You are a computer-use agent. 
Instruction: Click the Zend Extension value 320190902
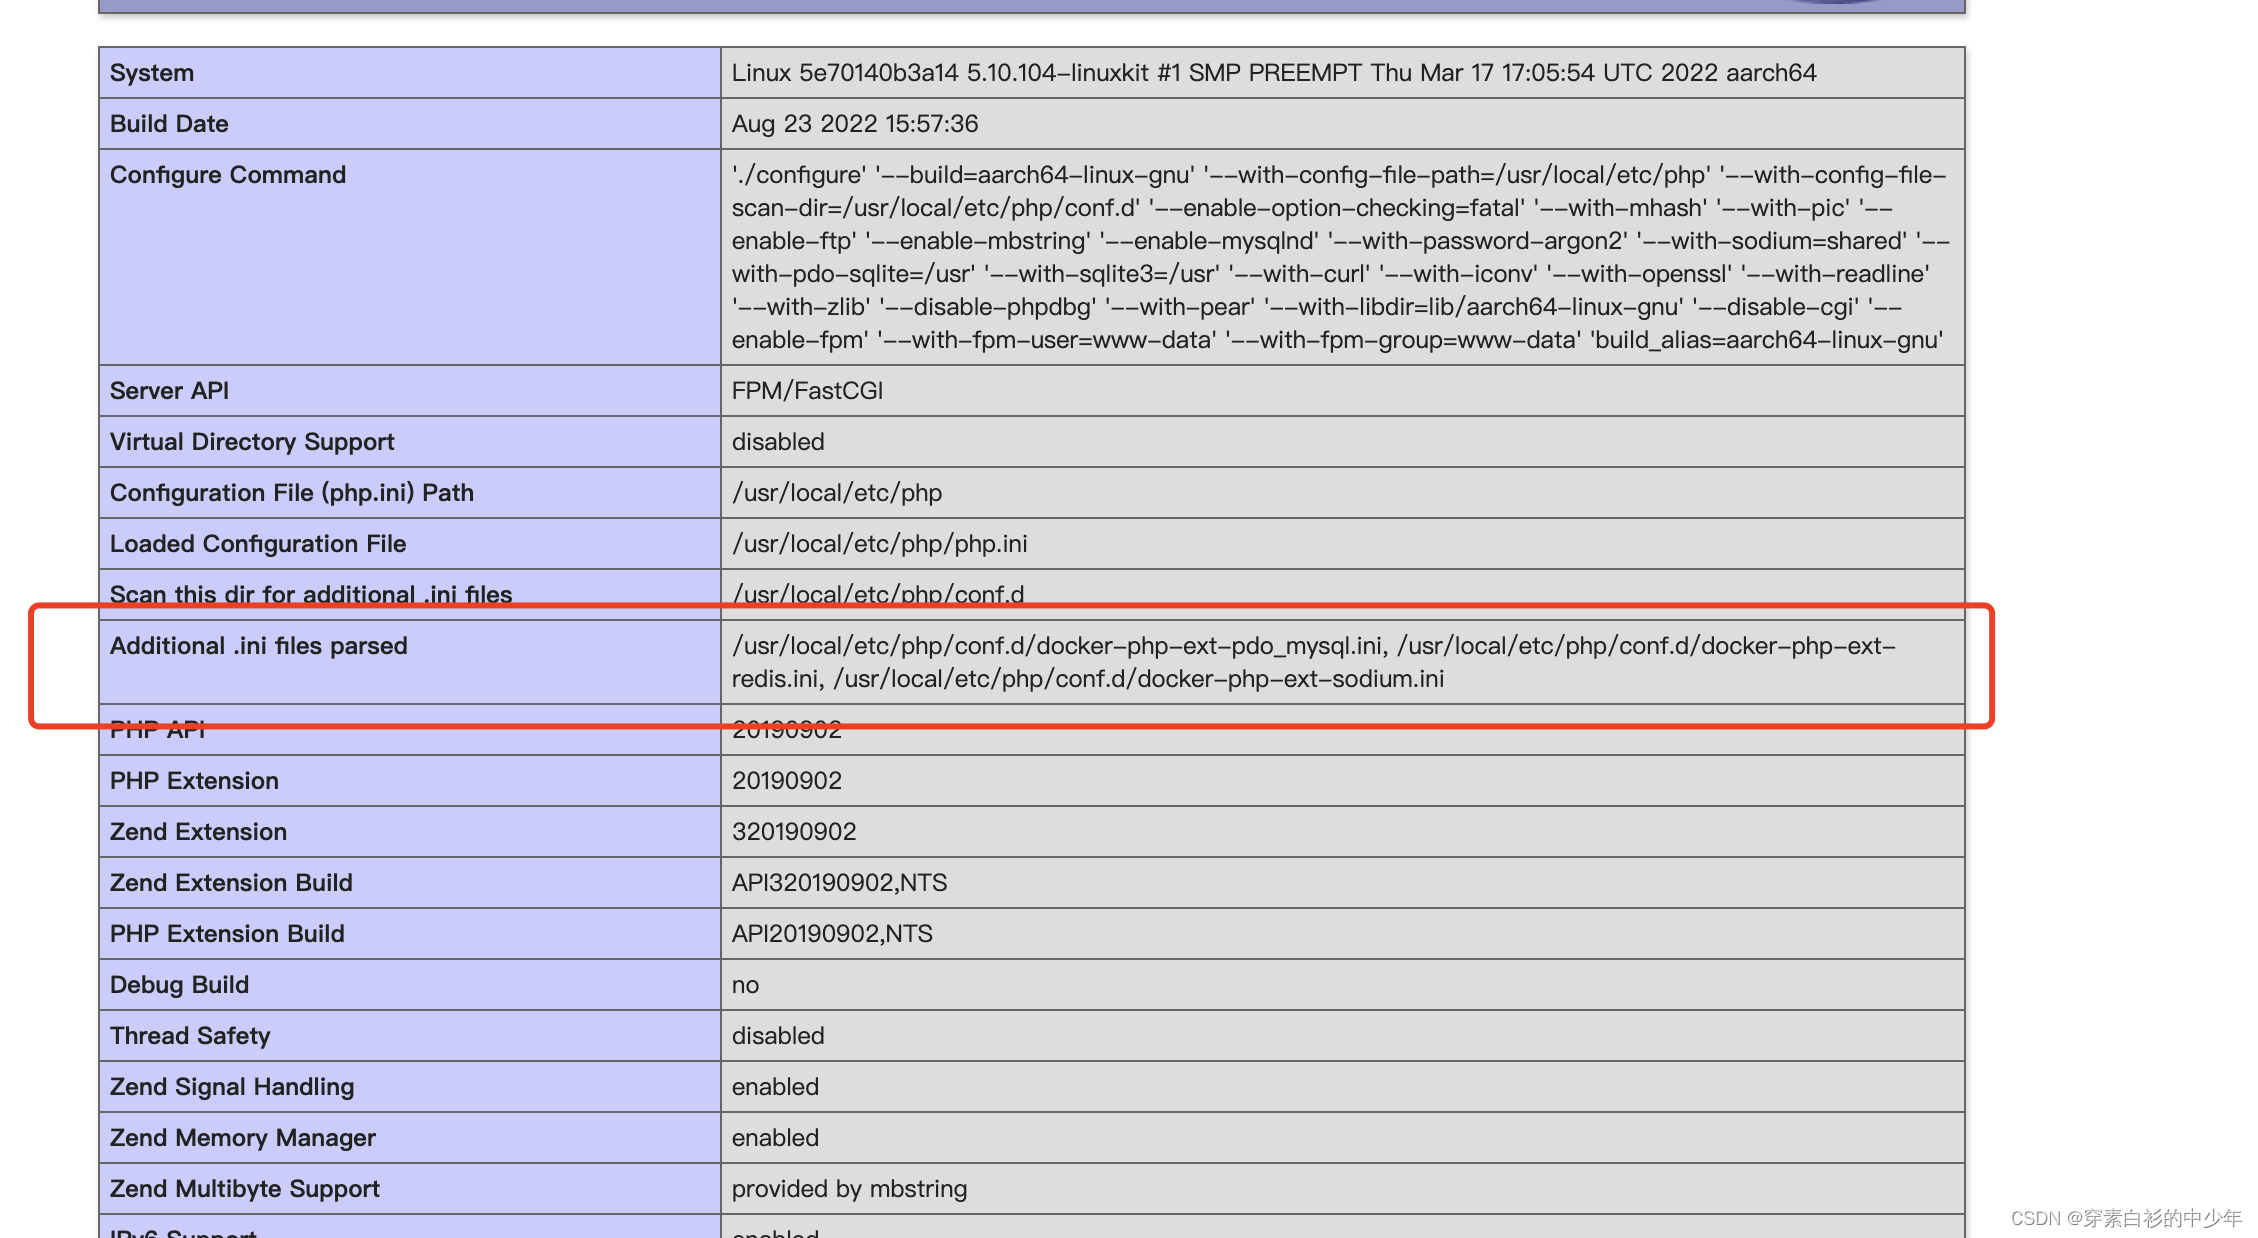click(x=794, y=832)
